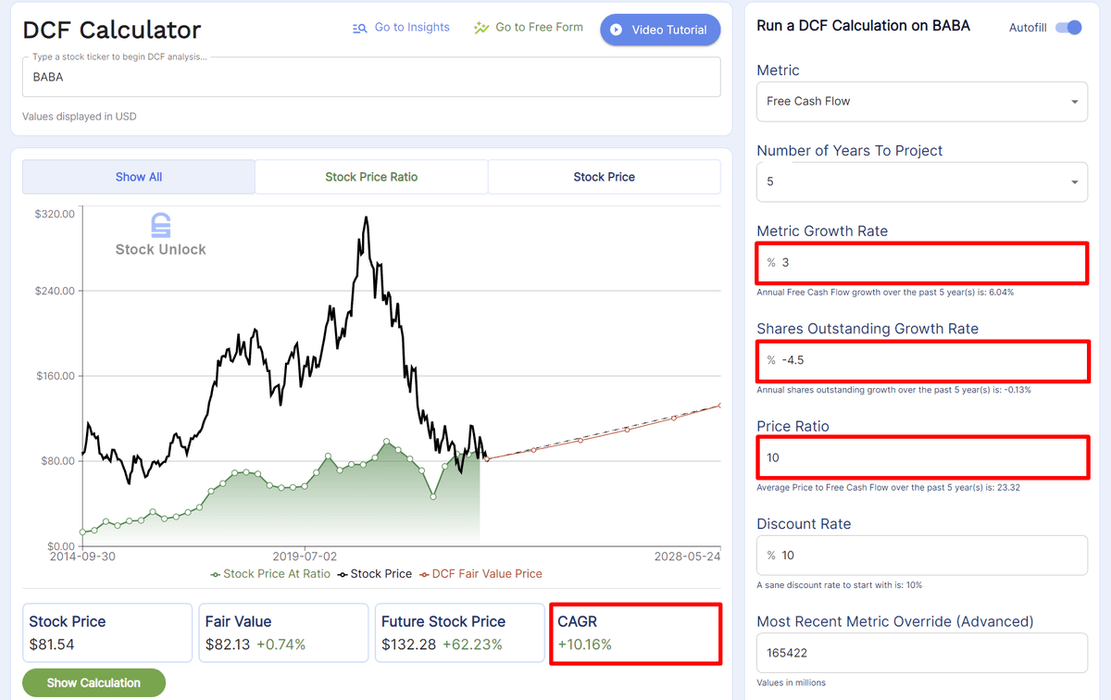The width and height of the screenshot is (1111, 700).
Task: Switch to Stock Price Ratio tab
Action: click(x=371, y=177)
